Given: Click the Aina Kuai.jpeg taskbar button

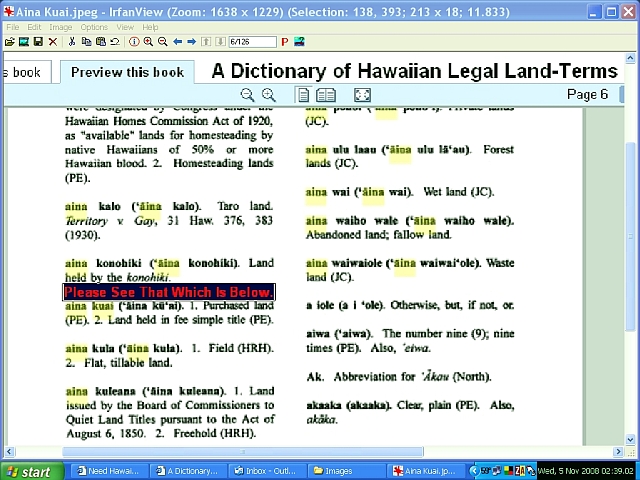Looking at the screenshot, I should coord(424,471).
